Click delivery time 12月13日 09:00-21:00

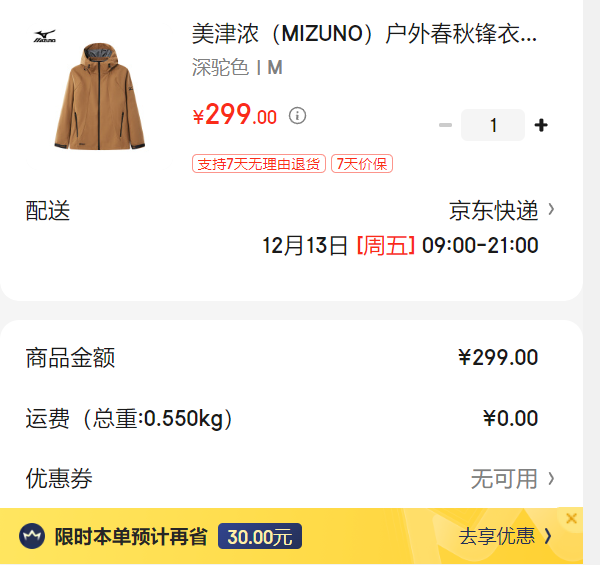point(400,245)
